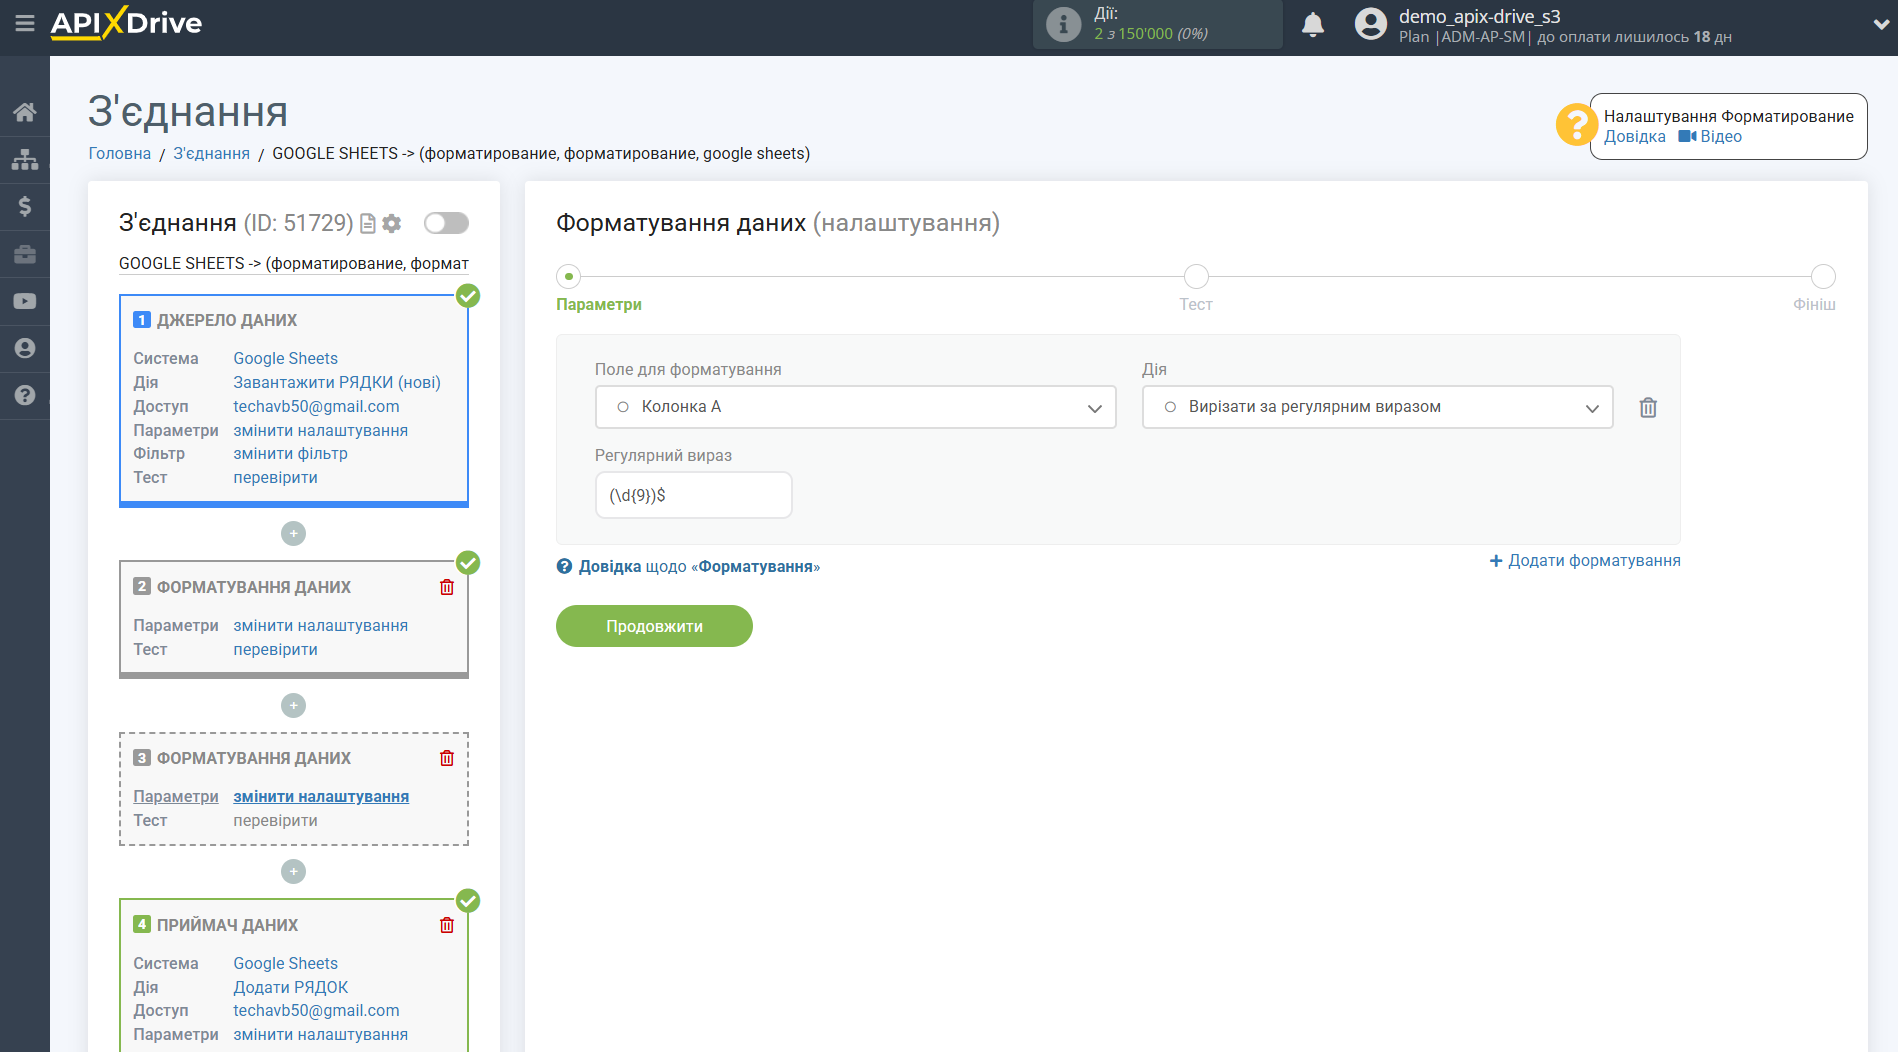Click the Регулярний вираз input field
Image resolution: width=1898 pixels, height=1052 pixels.
(693, 495)
